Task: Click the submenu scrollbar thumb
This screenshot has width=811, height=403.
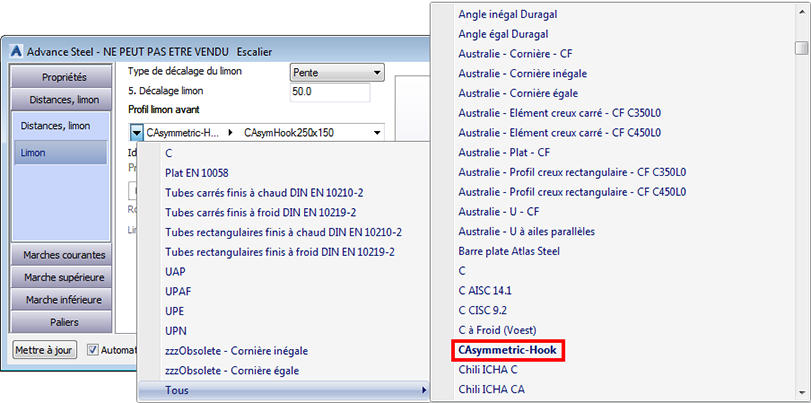Action: [802, 48]
